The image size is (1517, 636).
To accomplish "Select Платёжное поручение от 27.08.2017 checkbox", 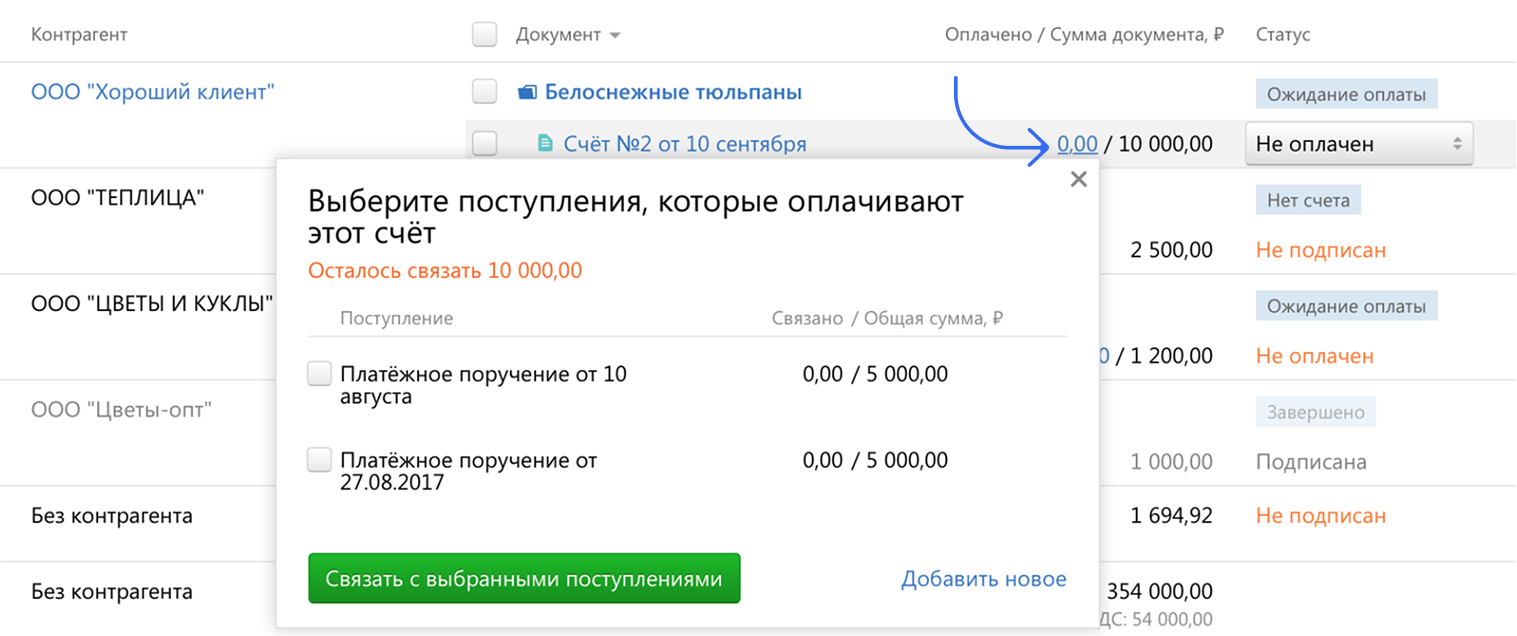I will 319,461.
